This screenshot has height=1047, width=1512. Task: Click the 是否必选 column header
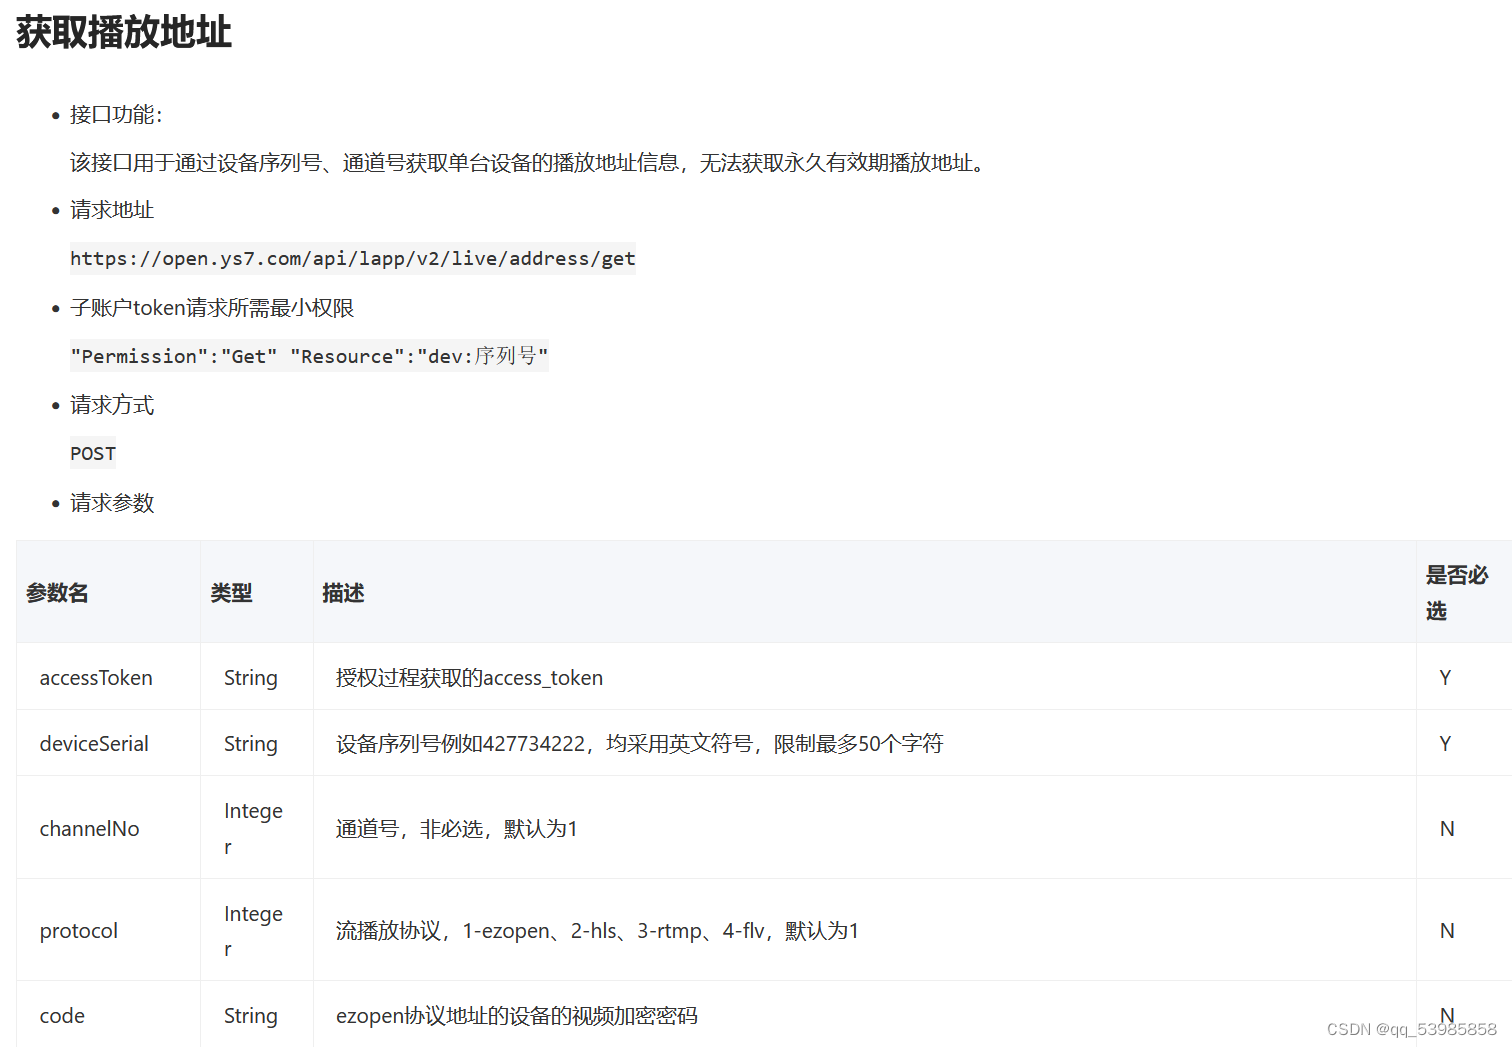[x=1455, y=592]
